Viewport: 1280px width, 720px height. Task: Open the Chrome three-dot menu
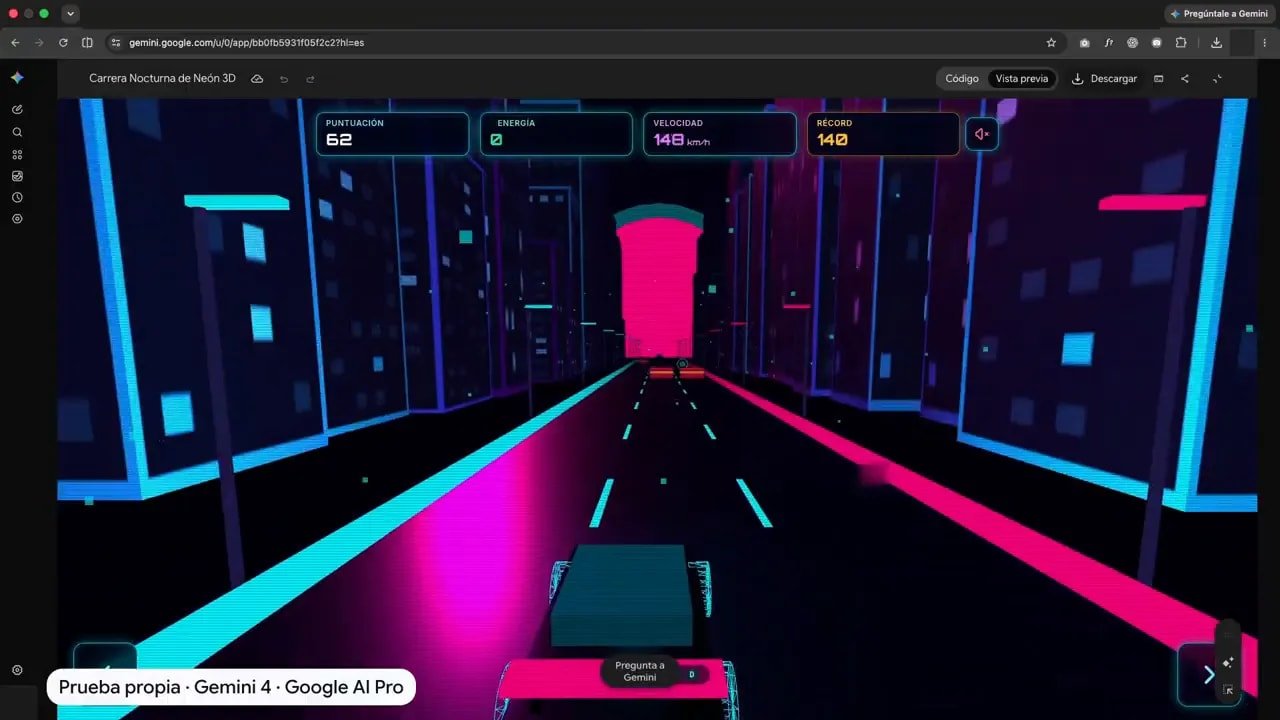(x=1265, y=43)
